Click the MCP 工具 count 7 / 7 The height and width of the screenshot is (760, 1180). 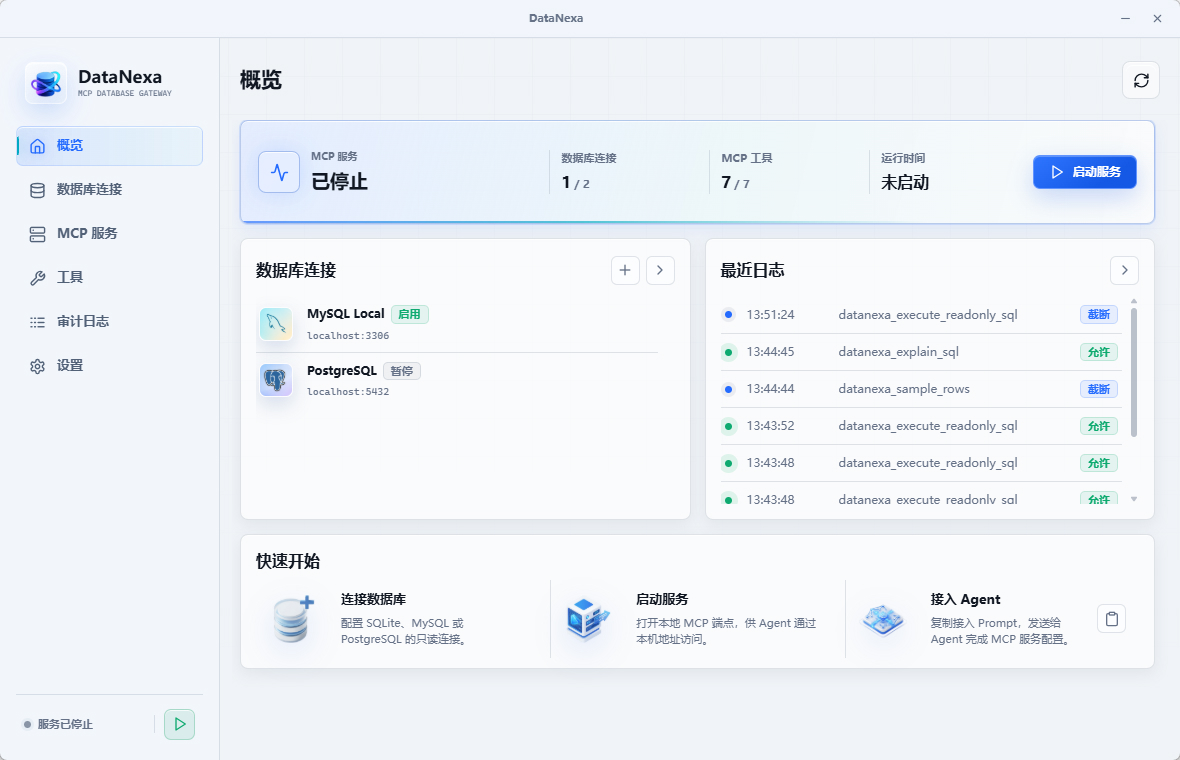(x=735, y=183)
